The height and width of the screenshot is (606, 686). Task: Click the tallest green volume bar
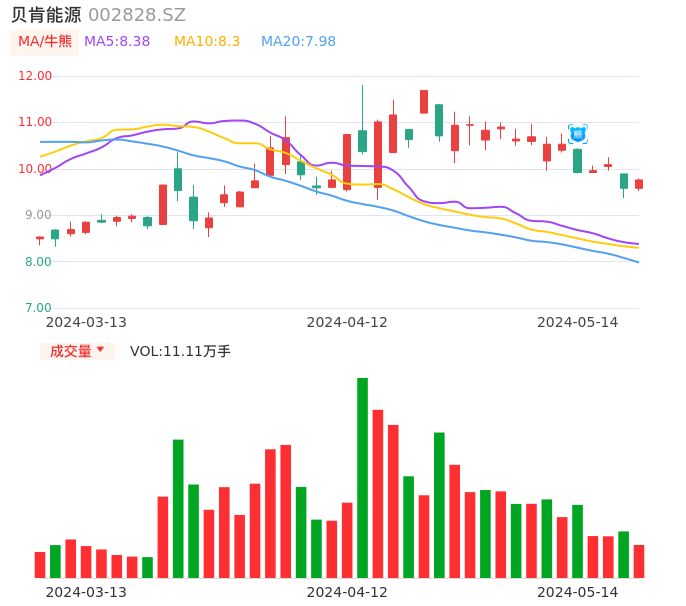(x=362, y=477)
